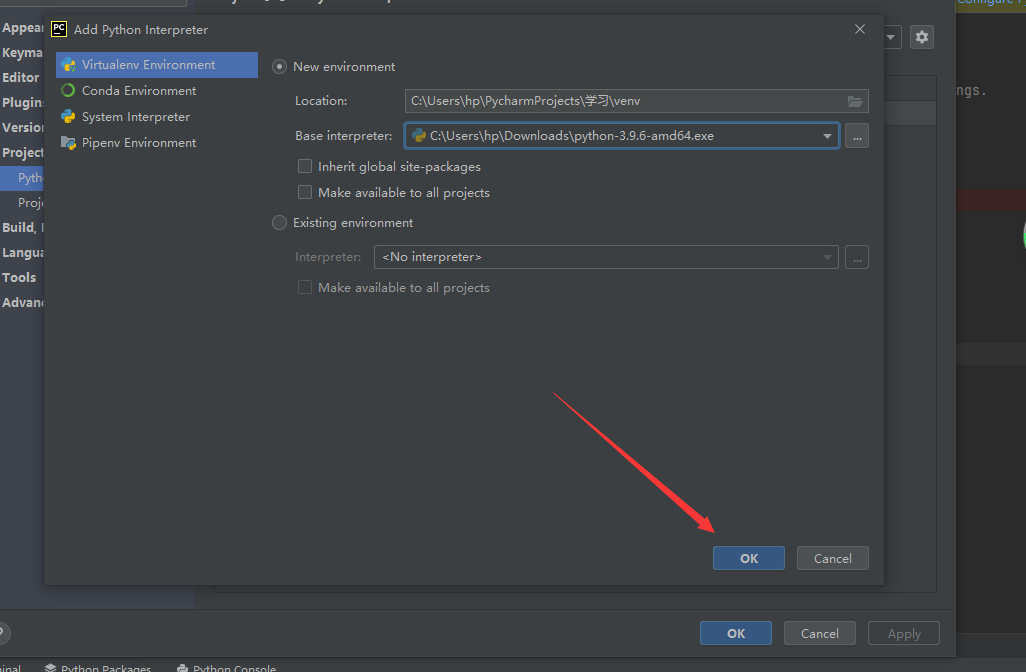This screenshot has height=672, width=1026.
Task: Open the Editor section in Settings sidebar
Action: (20, 77)
